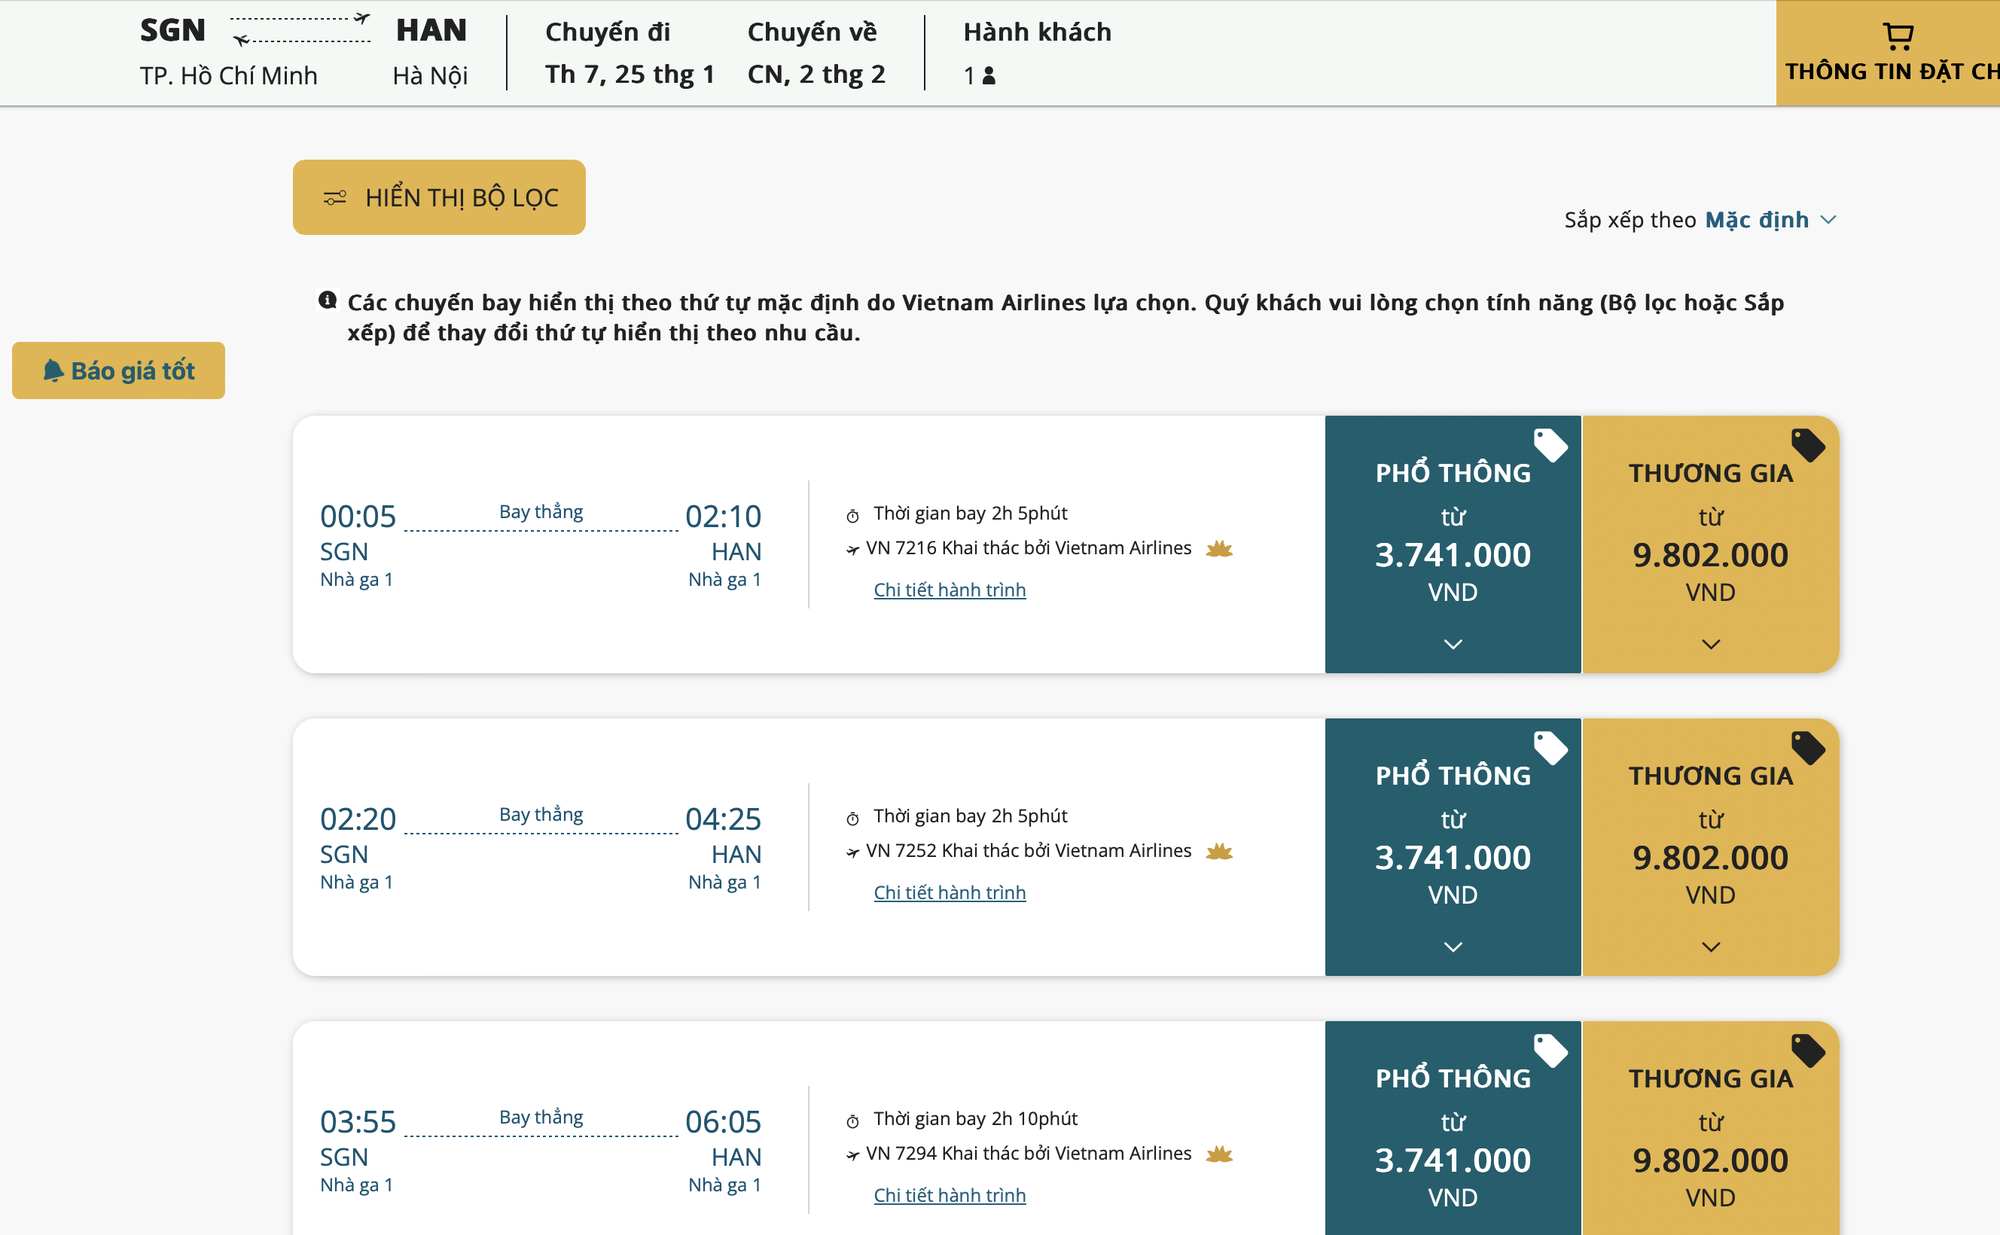2000x1235 pixels.
Task: Click the filter sliders icon
Action: click(x=335, y=198)
